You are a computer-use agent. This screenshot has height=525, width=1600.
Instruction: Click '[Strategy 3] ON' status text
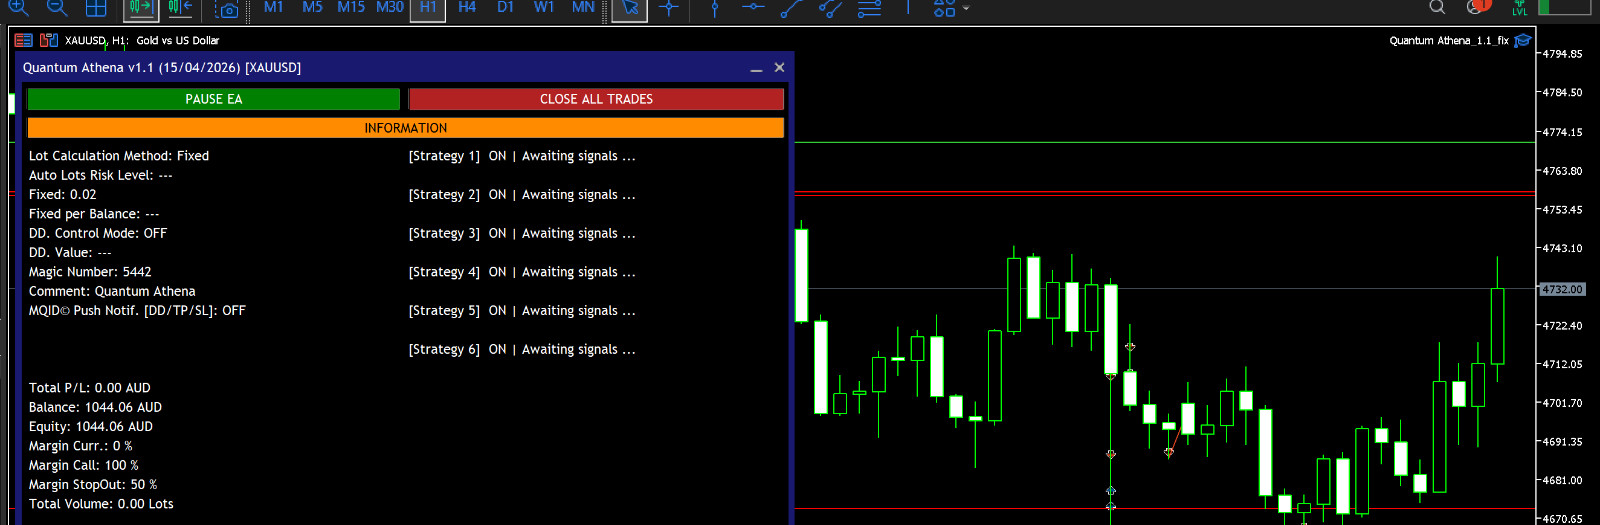point(458,233)
